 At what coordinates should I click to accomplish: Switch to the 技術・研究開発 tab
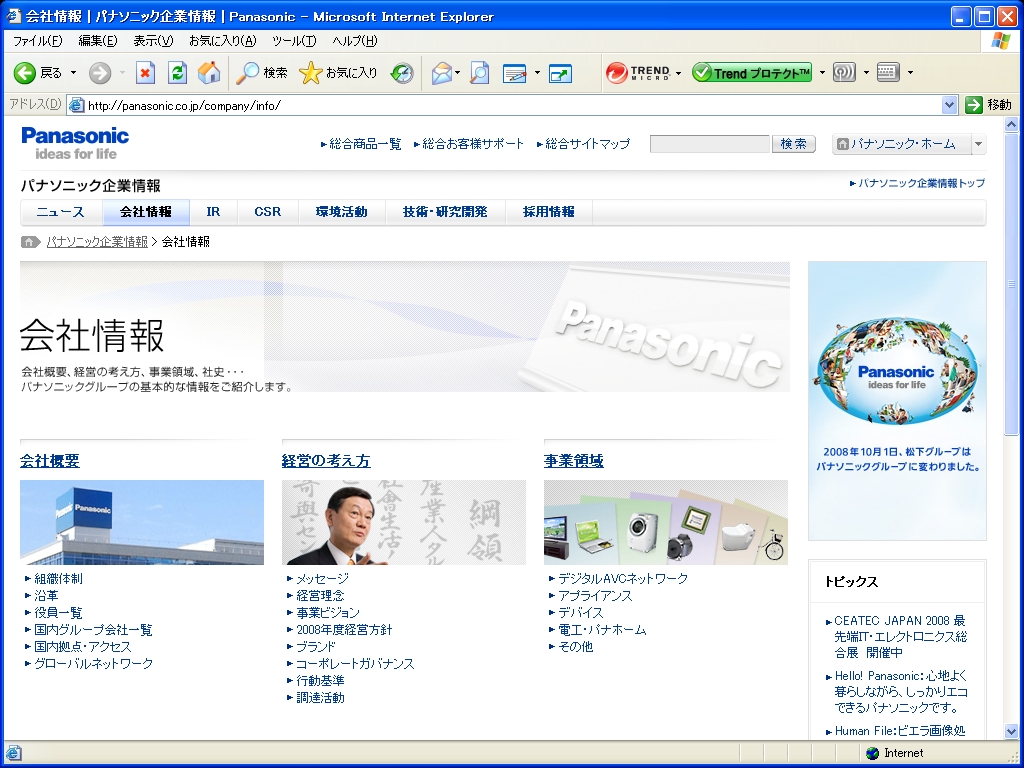click(445, 212)
